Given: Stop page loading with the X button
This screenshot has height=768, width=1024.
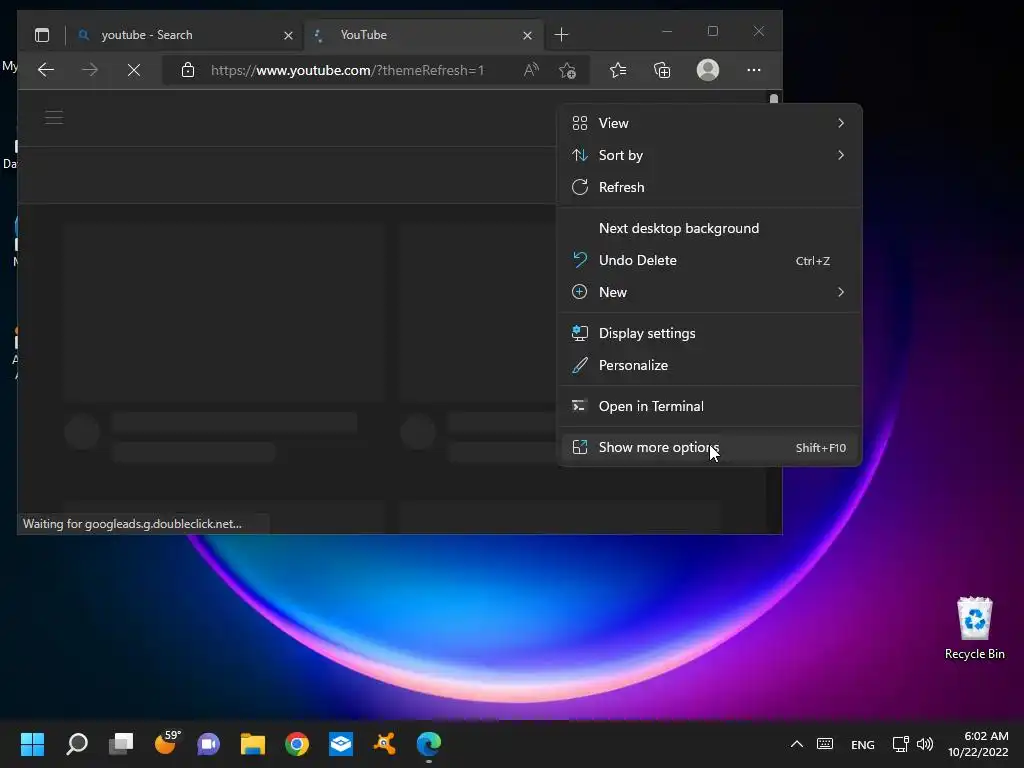Looking at the screenshot, I should 134,70.
